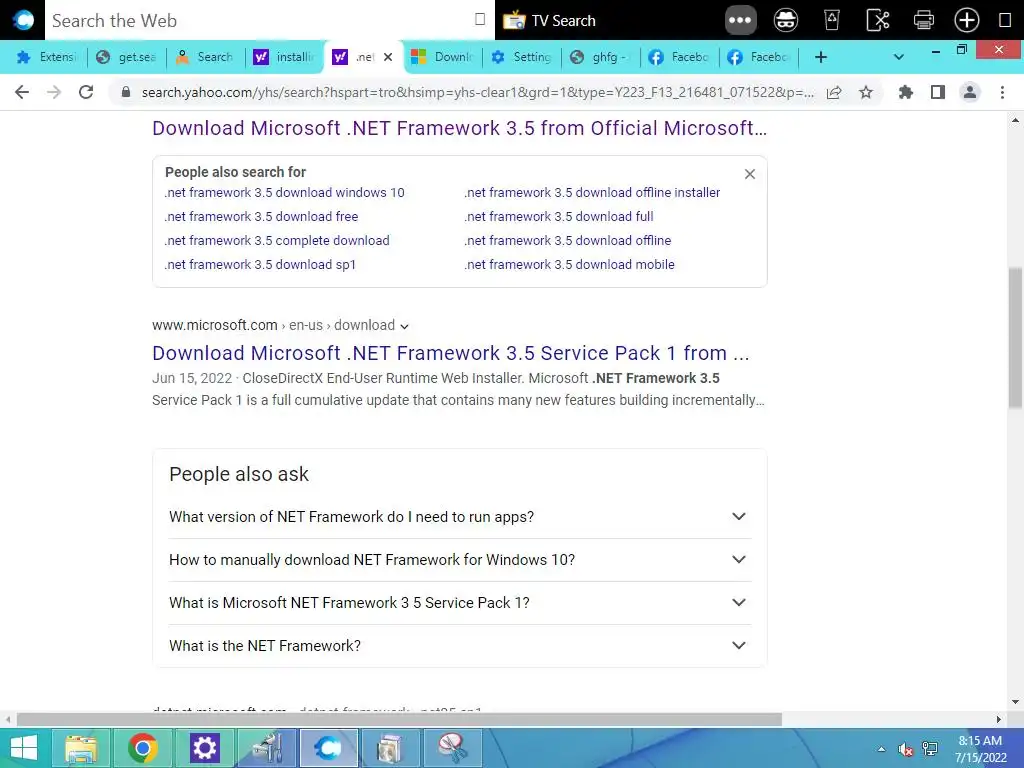Click the recycle bin icon in top bar

tap(831, 20)
